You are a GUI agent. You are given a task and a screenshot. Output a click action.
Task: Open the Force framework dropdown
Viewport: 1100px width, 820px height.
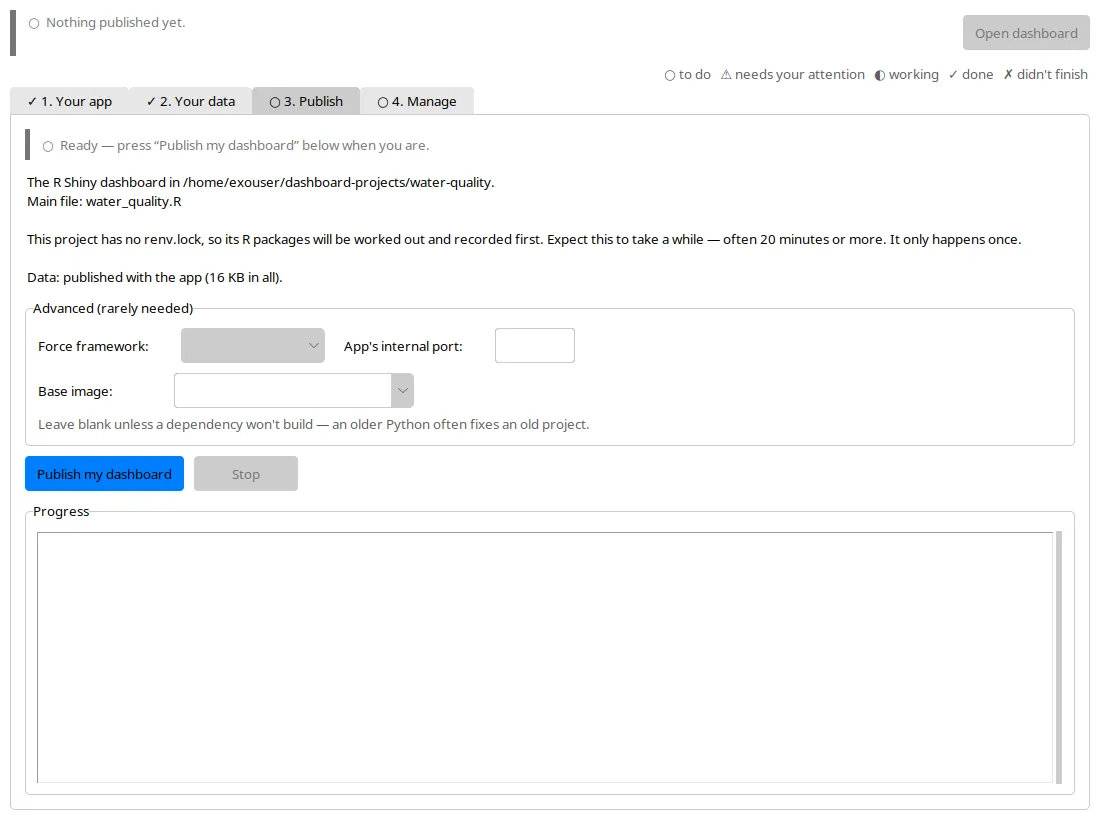pos(253,346)
